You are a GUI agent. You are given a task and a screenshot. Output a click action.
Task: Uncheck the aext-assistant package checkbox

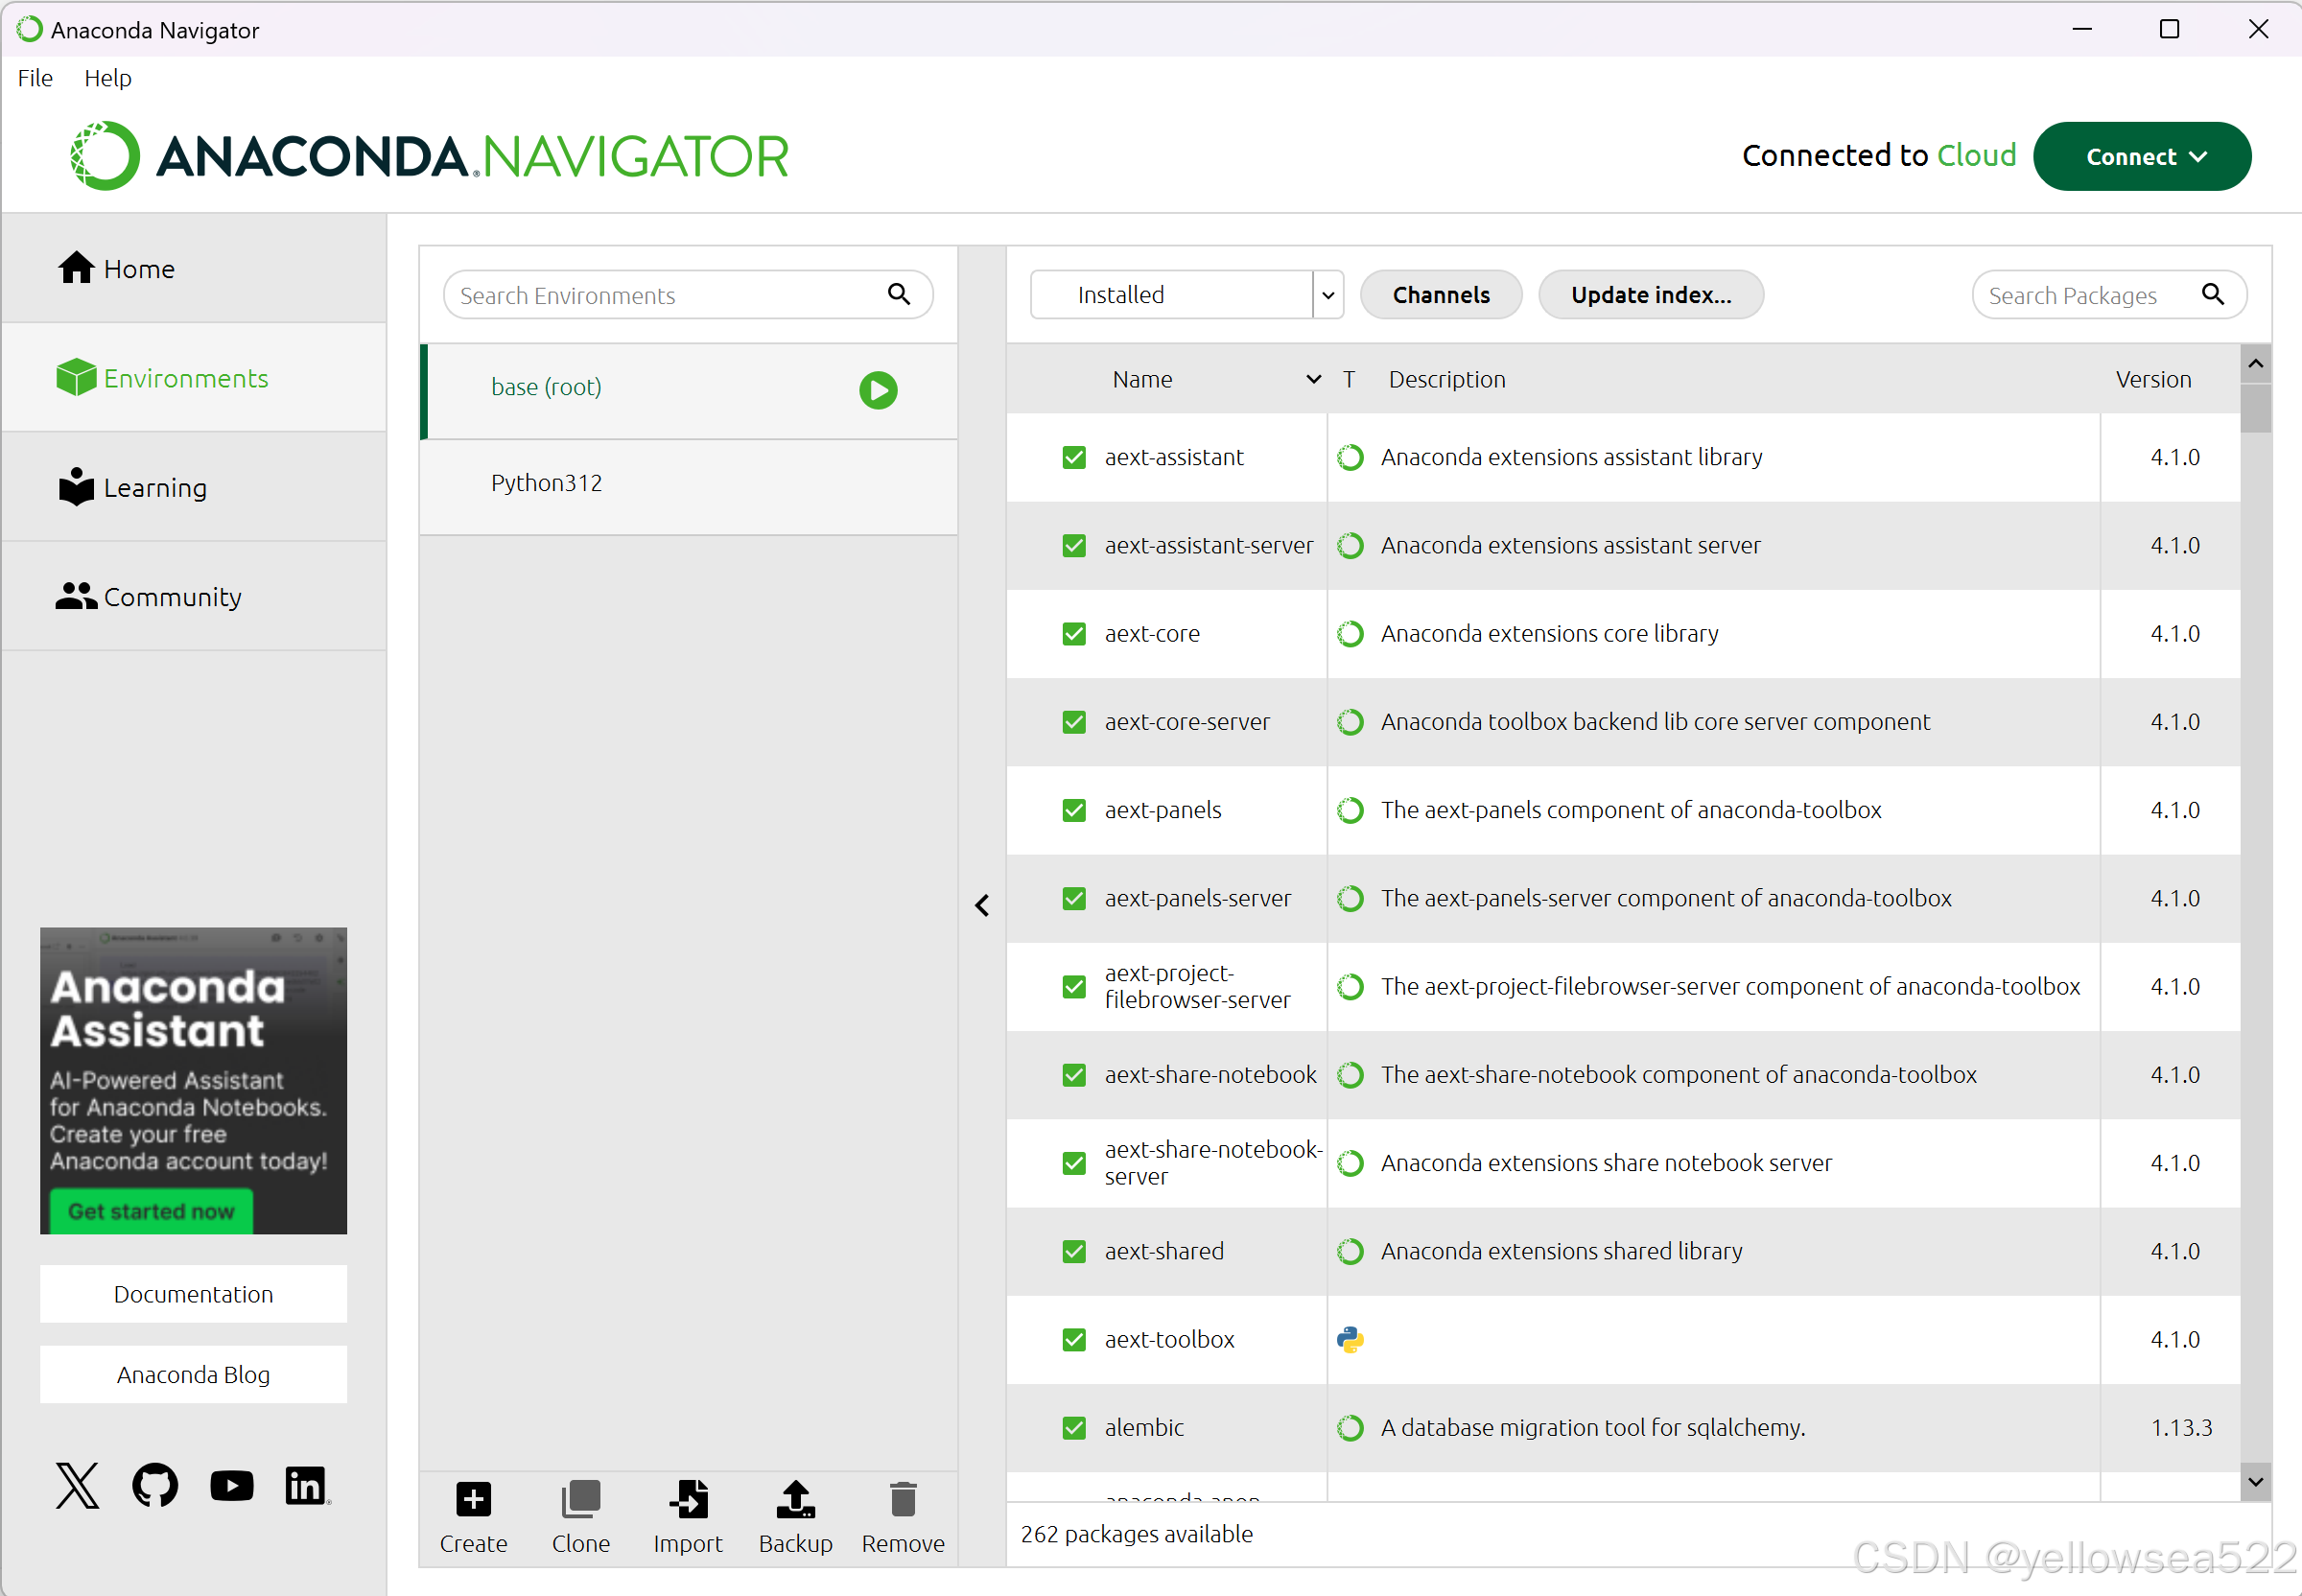[x=1074, y=457]
